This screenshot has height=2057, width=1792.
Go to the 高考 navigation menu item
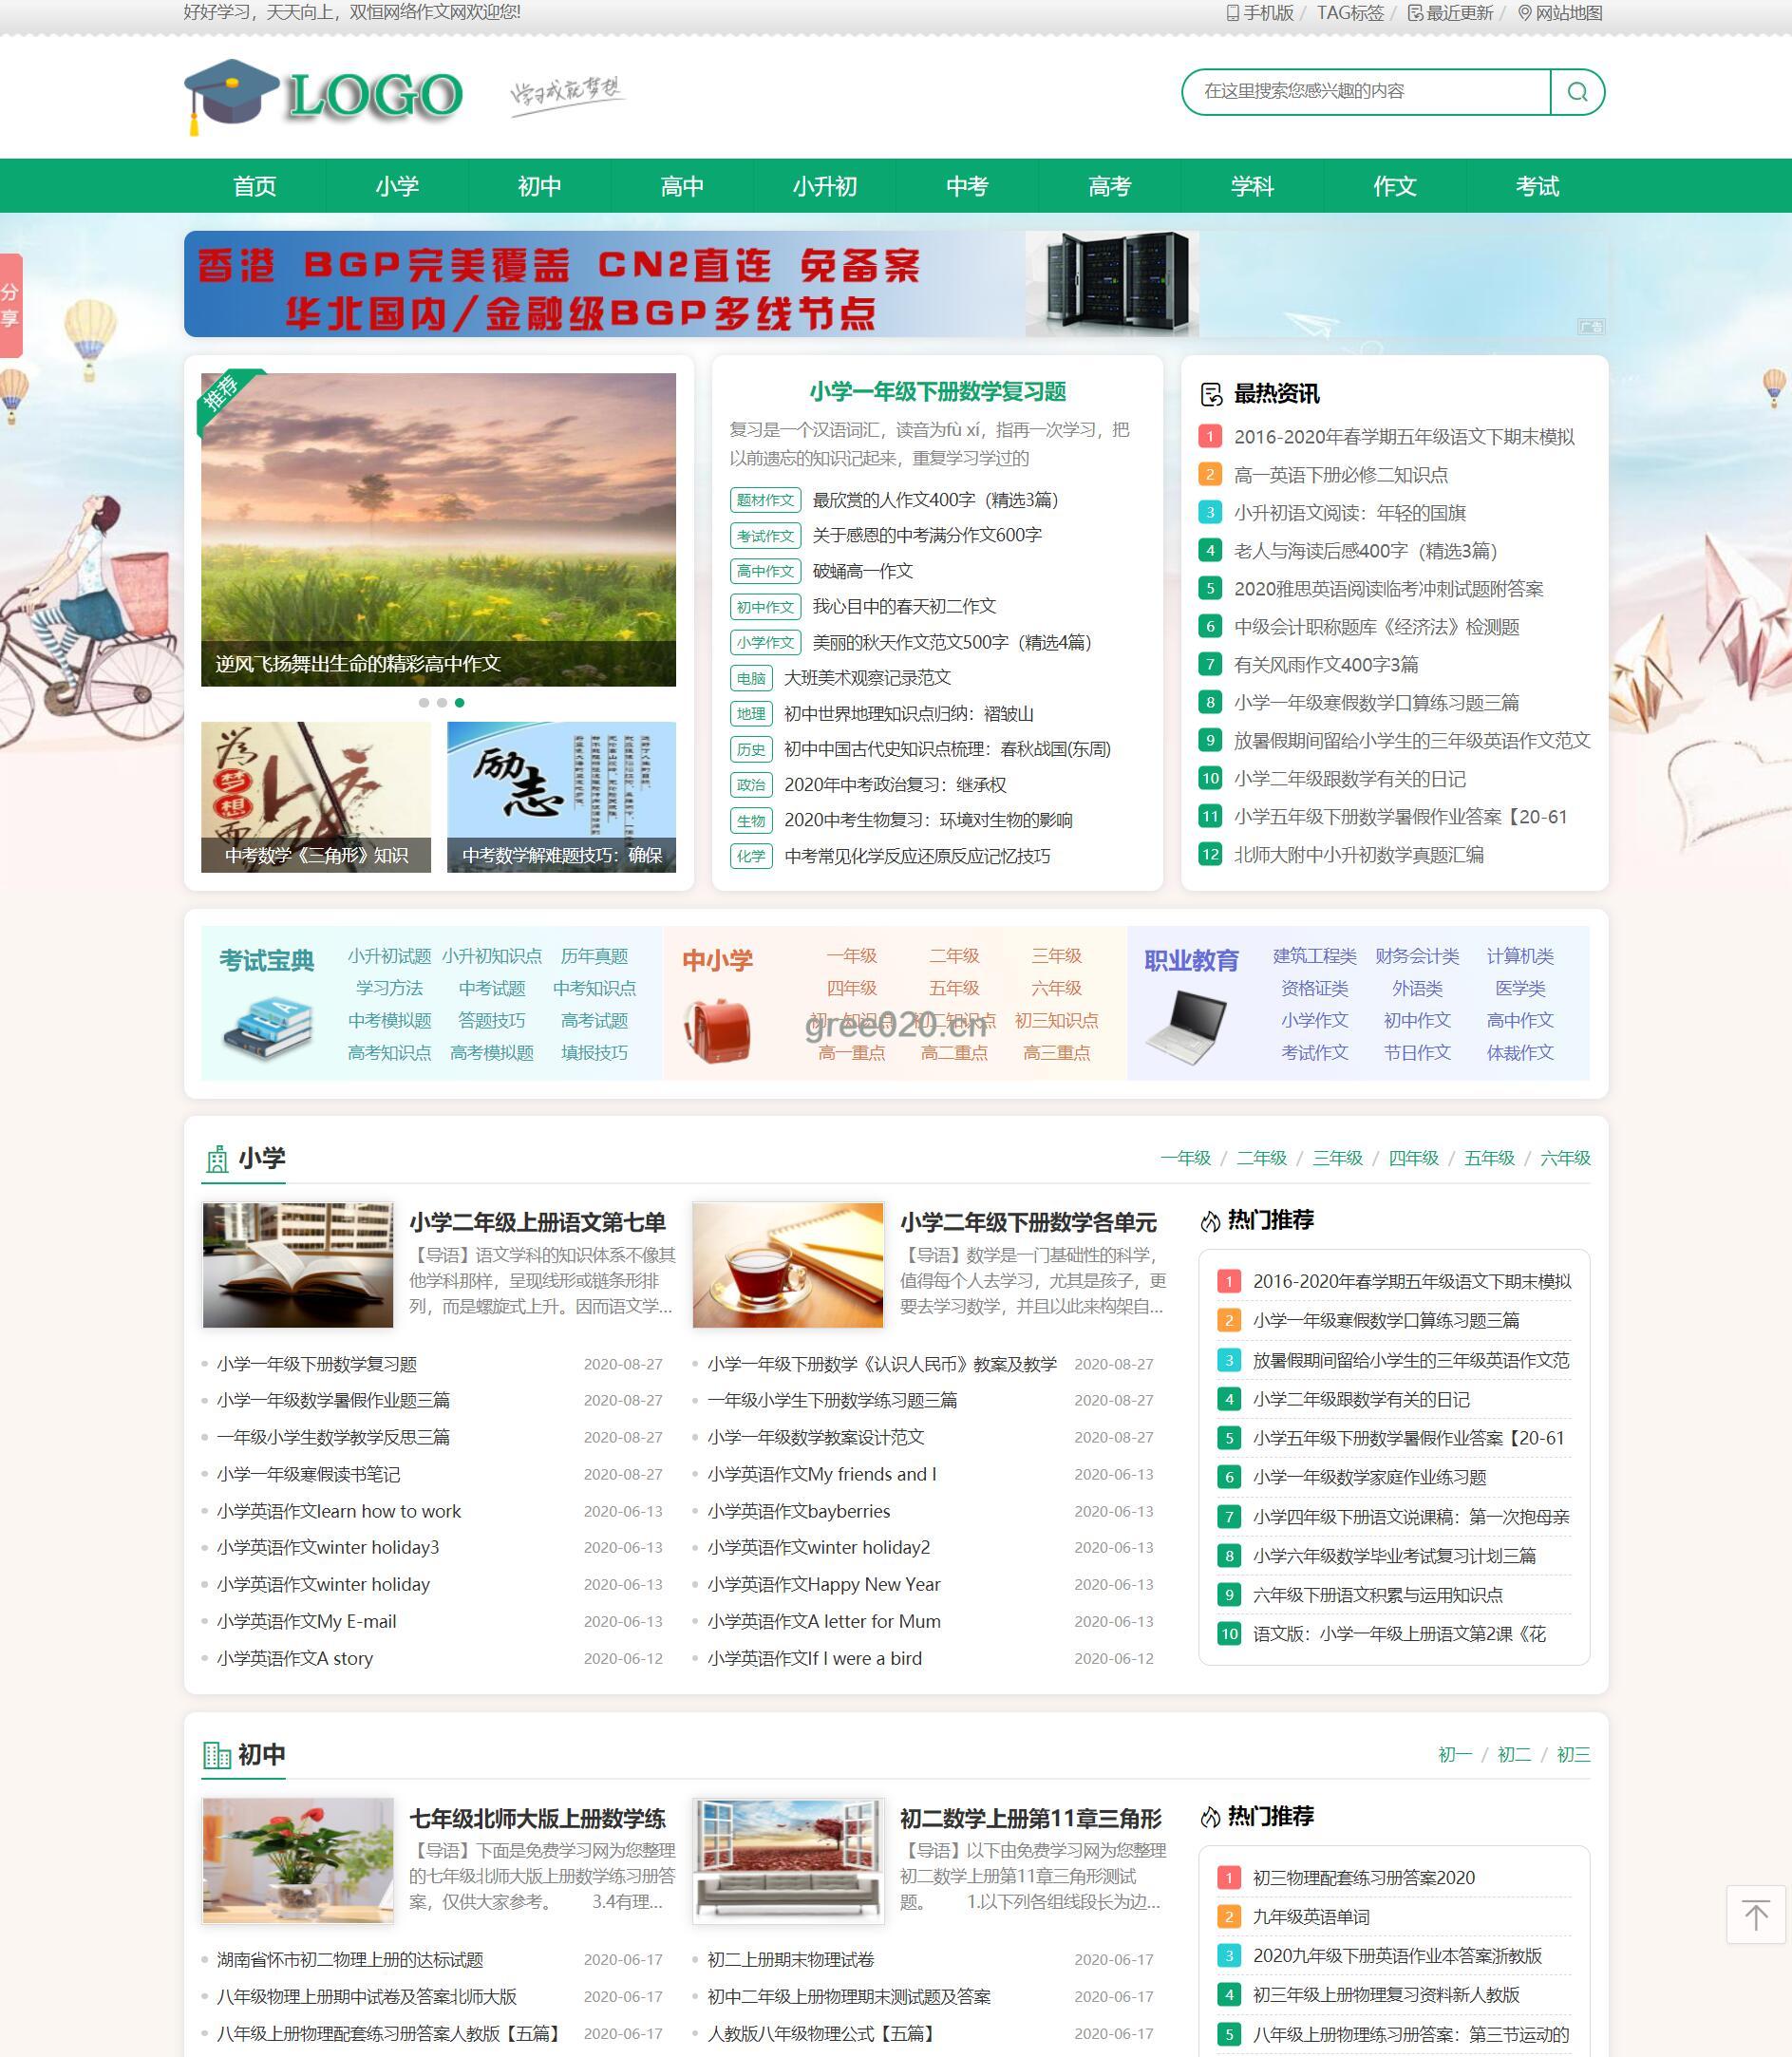(x=1109, y=186)
